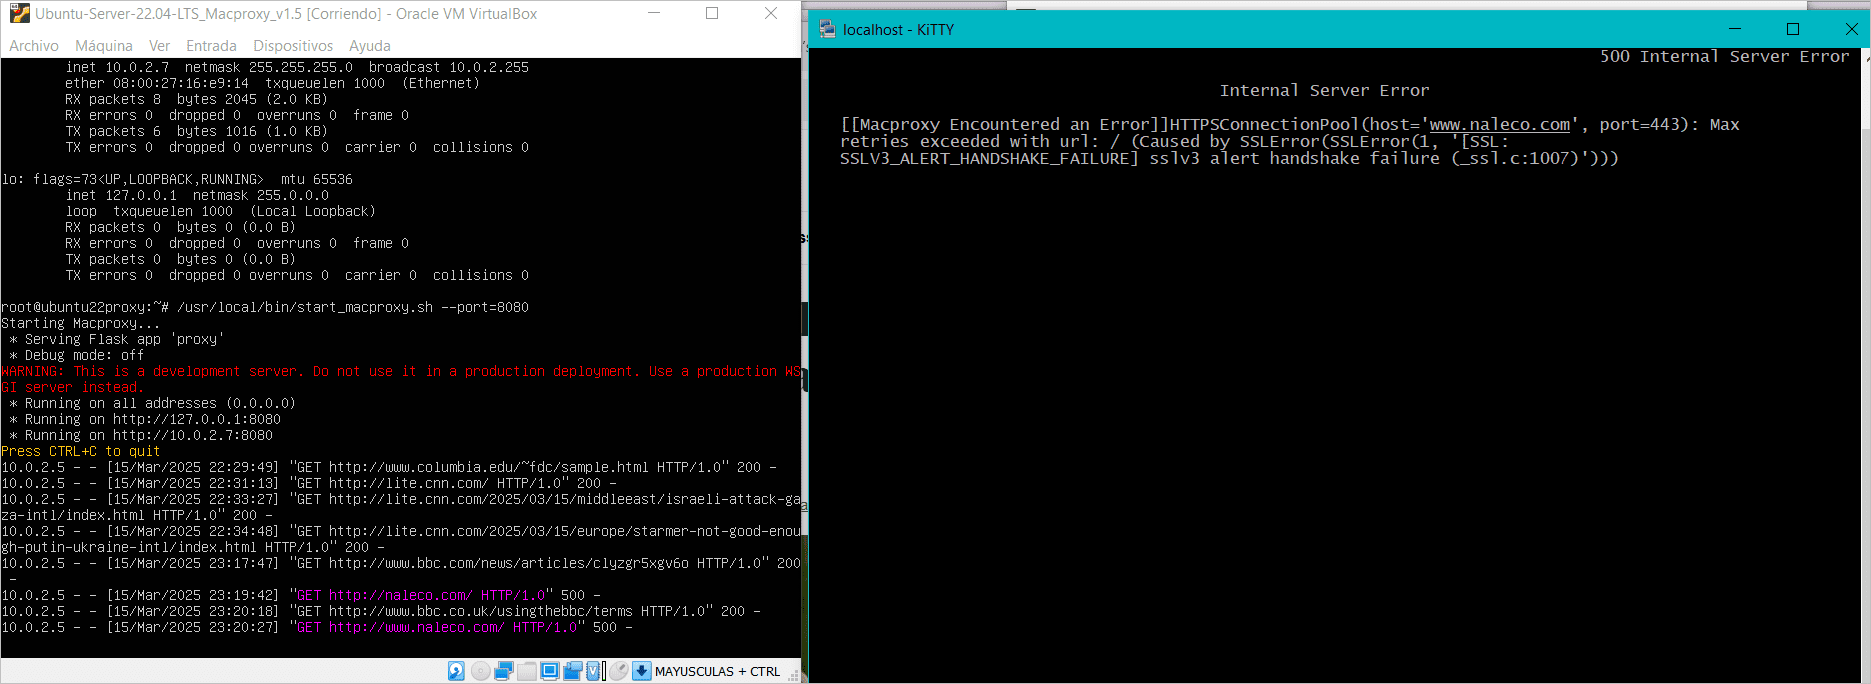The image size is (1871, 684).
Task: Open the Máquina menu
Action: click(x=104, y=46)
